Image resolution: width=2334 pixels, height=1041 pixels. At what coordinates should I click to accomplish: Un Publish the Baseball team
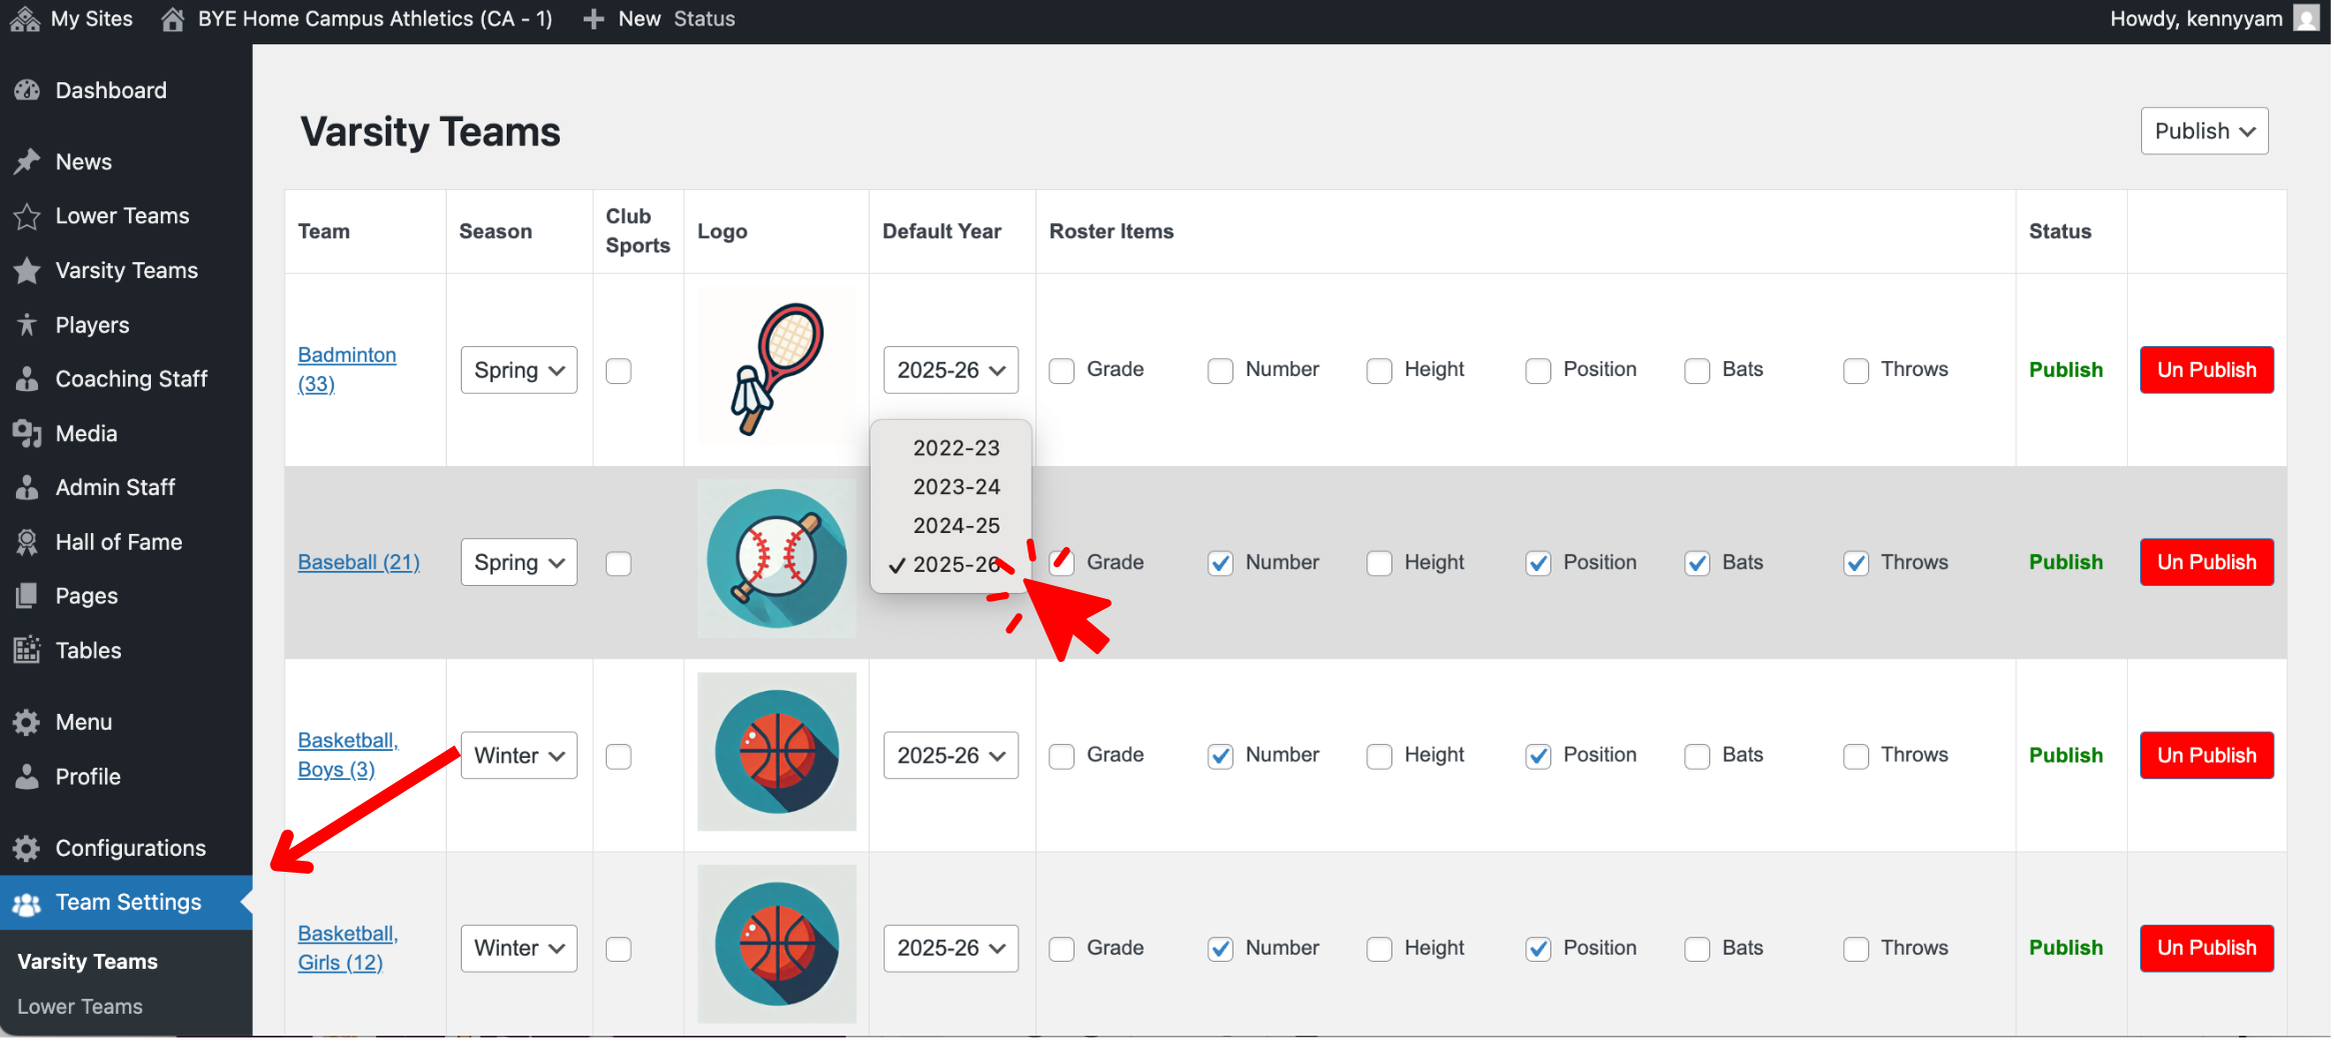pyautogui.click(x=2205, y=562)
